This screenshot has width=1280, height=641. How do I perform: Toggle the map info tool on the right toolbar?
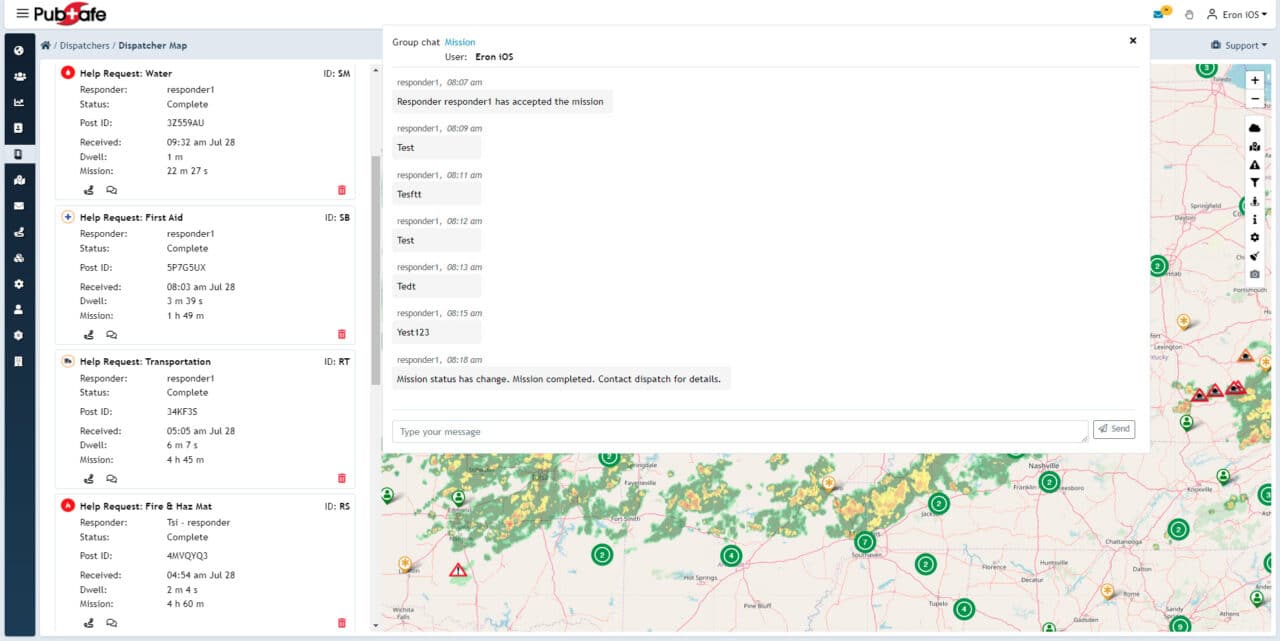[x=1255, y=219]
